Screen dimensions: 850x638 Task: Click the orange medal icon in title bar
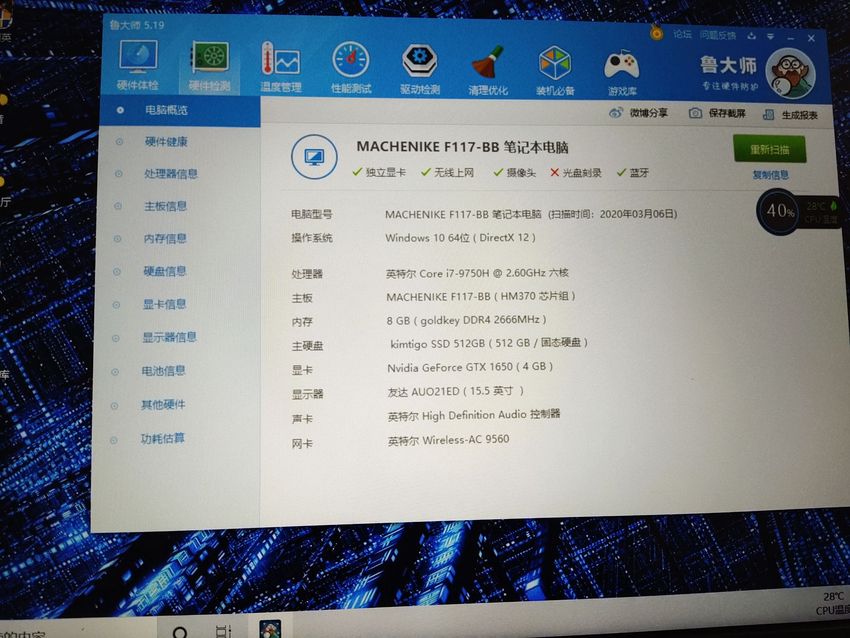tap(656, 33)
